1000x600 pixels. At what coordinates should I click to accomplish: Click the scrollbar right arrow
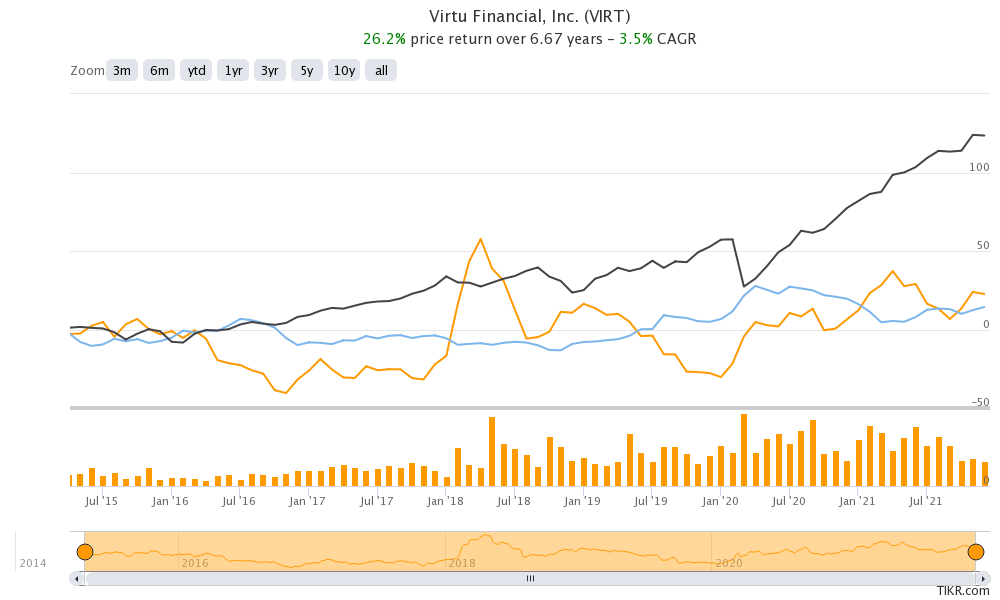[x=983, y=579]
